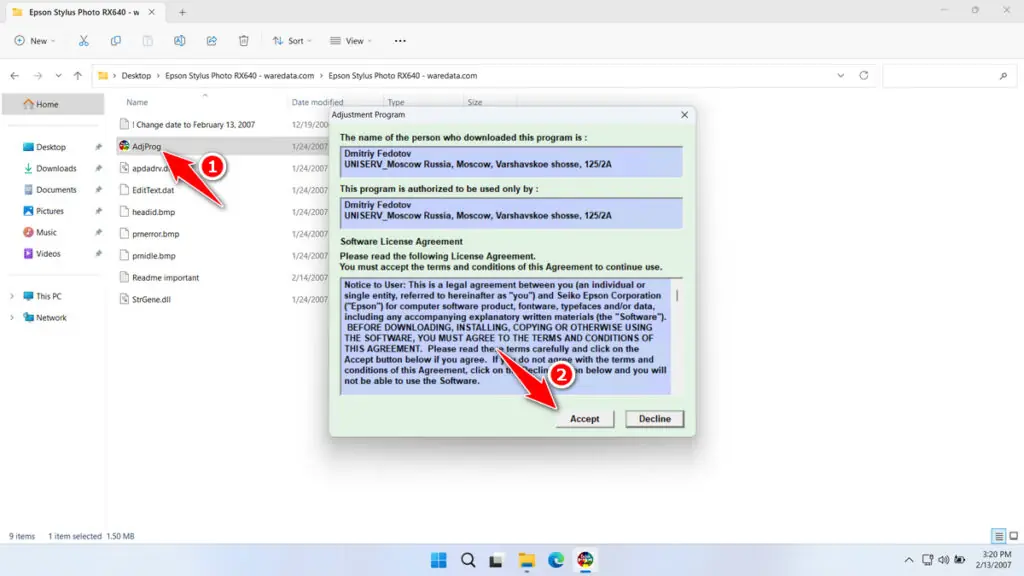Click the Copy icon in toolbar
1024x576 pixels.
pyautogui.click(x=116, y=41)
